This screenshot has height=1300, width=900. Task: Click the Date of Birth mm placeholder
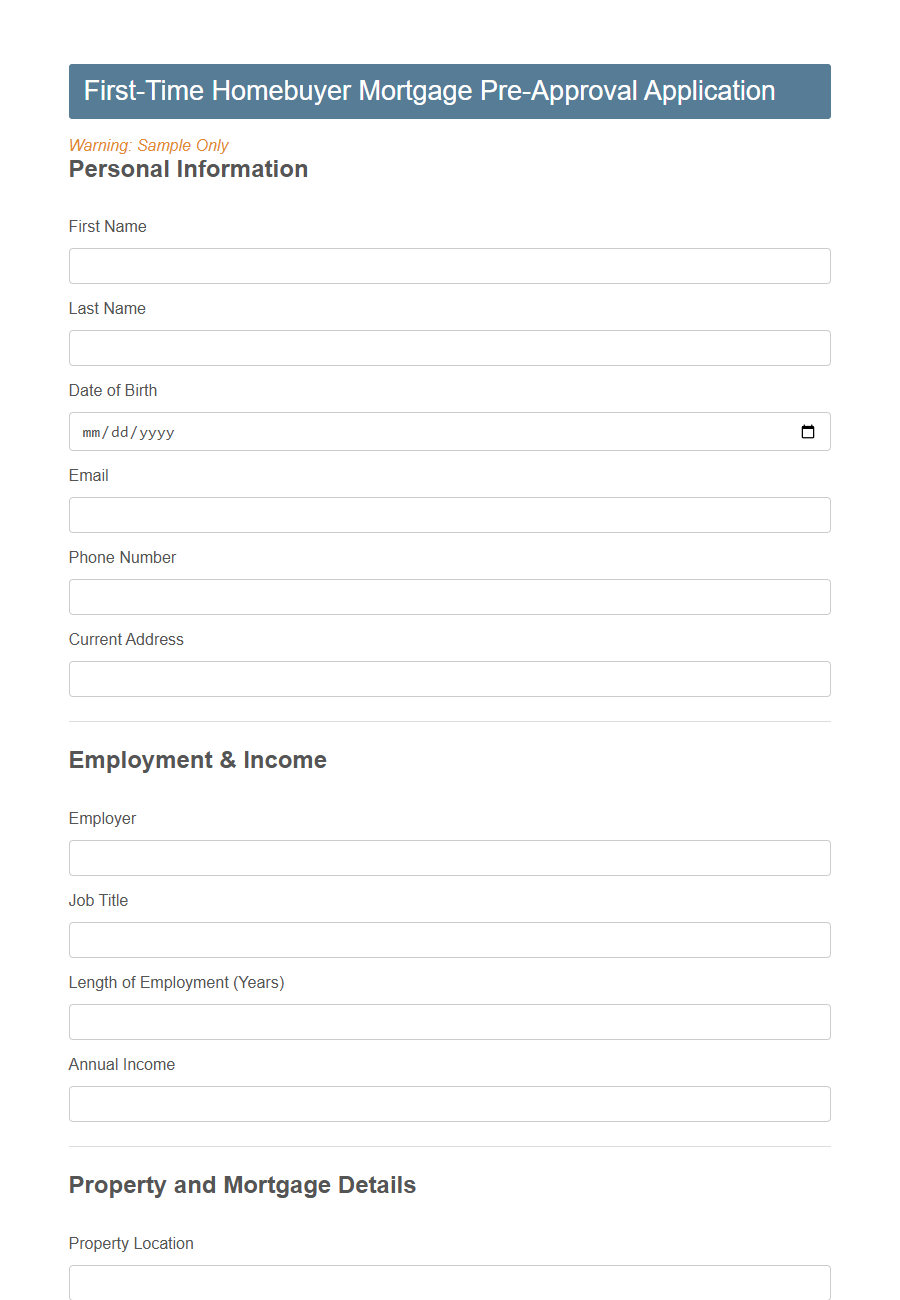coord(91,431)
